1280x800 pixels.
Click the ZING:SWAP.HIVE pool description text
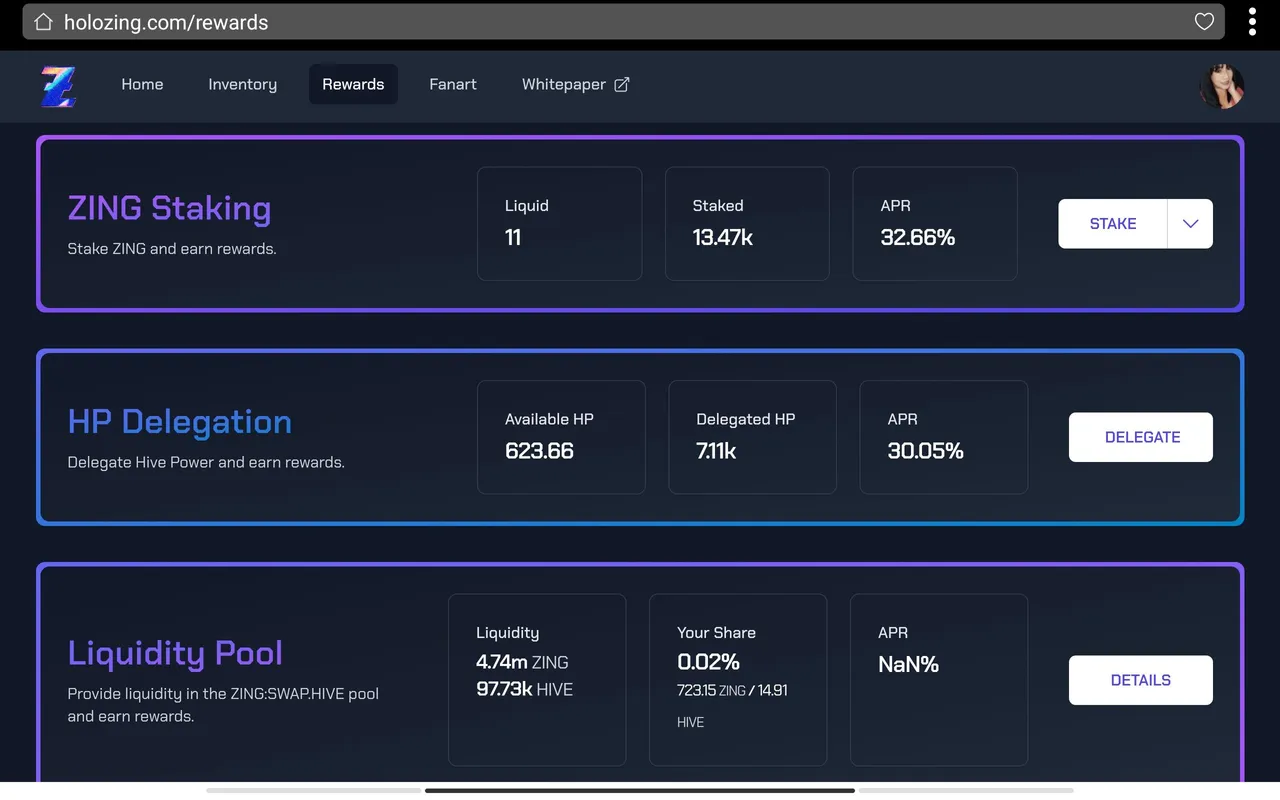pyautogui.click(x=223, y=704)
